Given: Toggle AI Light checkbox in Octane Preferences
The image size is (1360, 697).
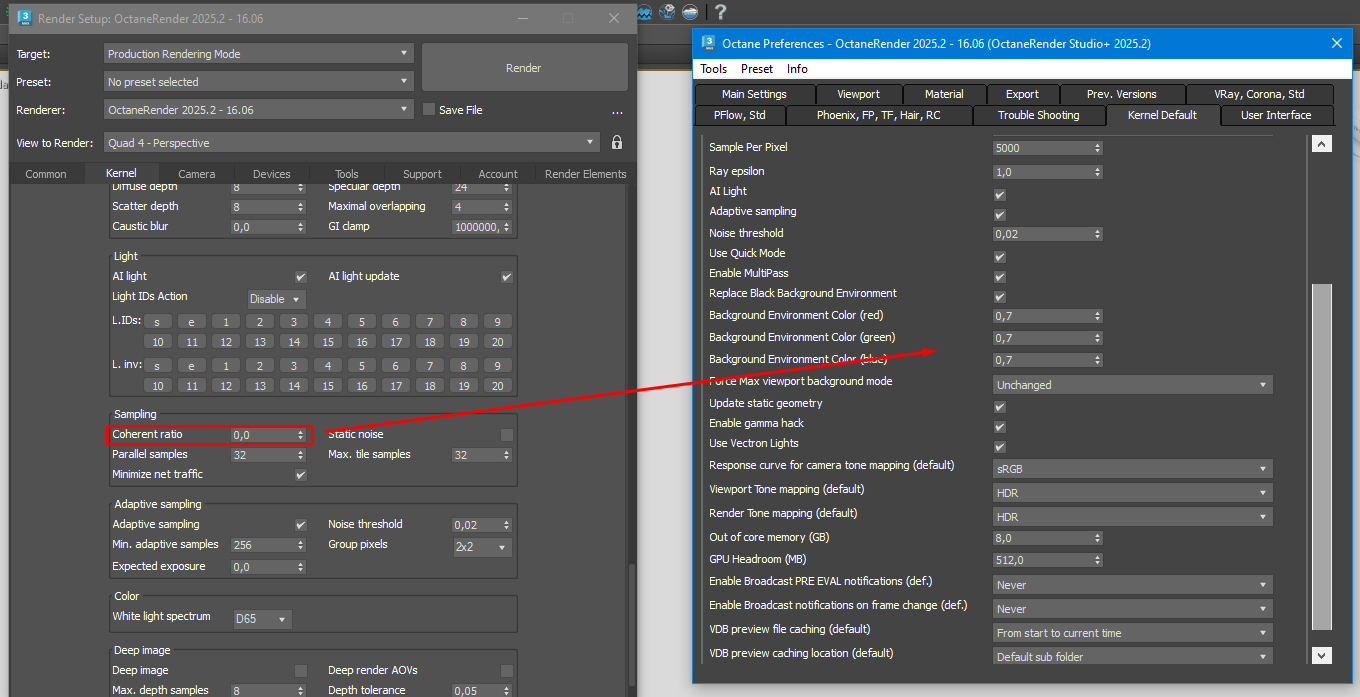Looking at the screenshot, I should (1000, 195).
